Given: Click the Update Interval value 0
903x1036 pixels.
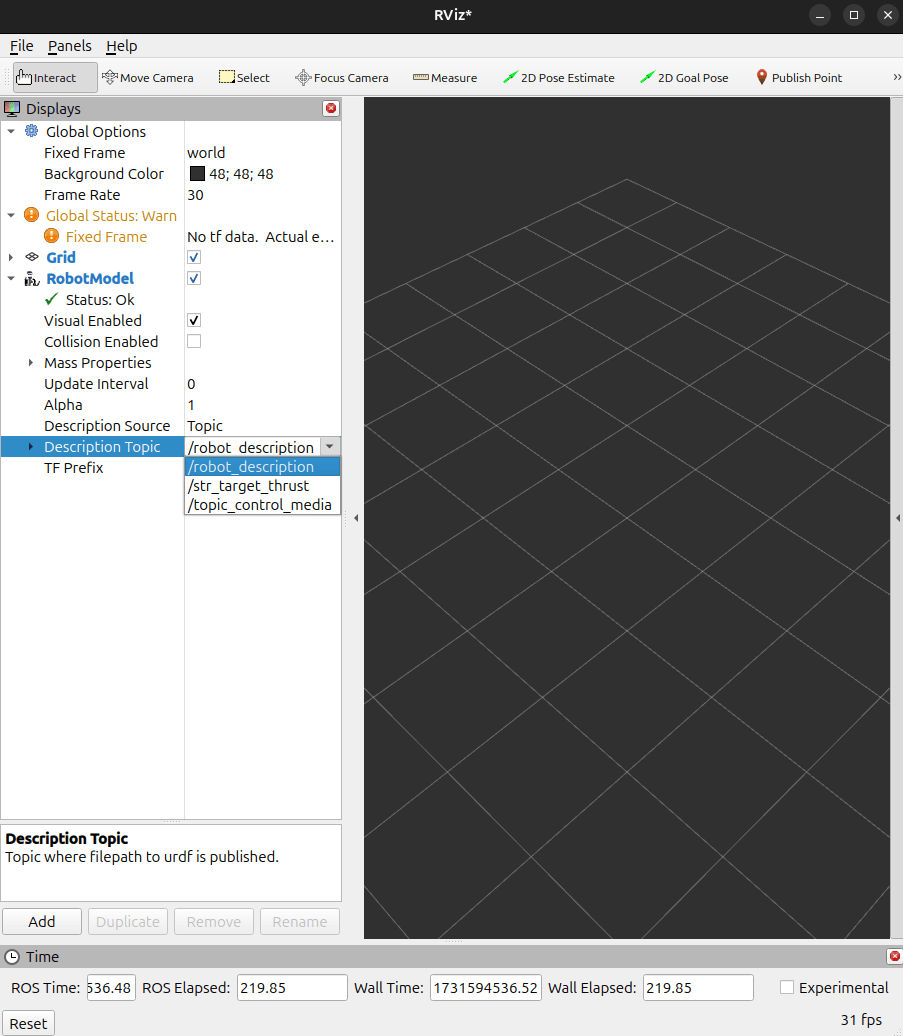Looking at the screenshot, I should click(x=191, y=384).
